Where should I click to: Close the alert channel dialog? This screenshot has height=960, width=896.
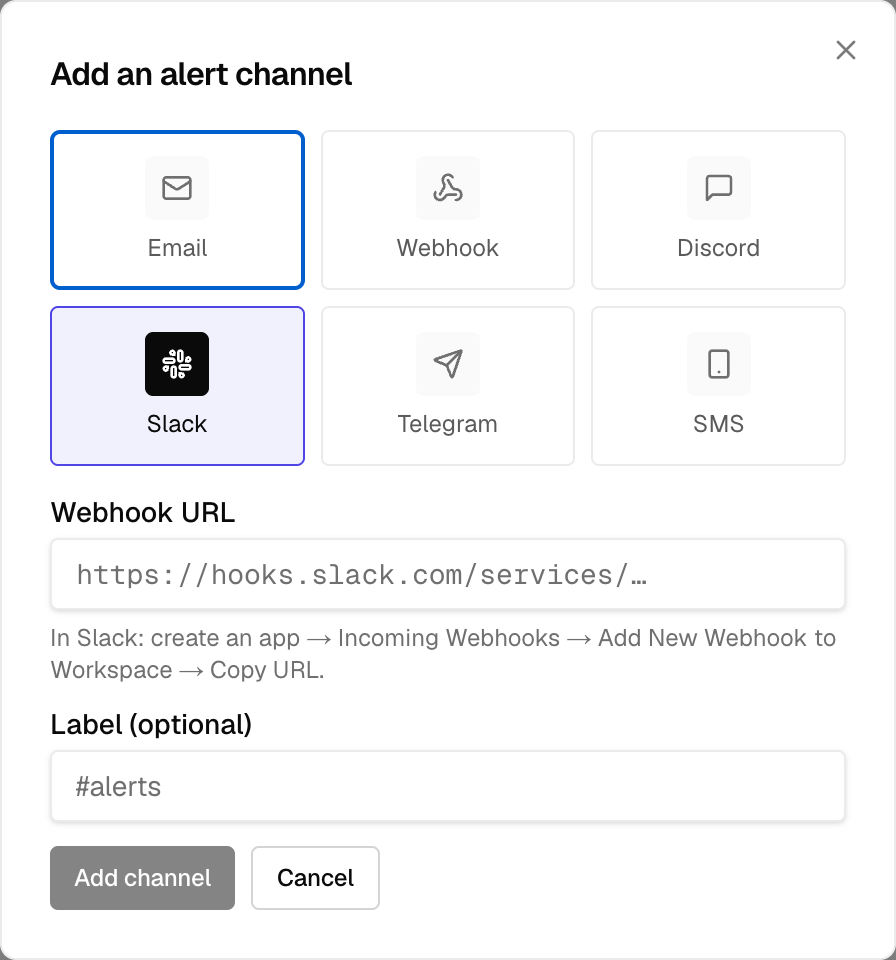click(x=846, y=50)
